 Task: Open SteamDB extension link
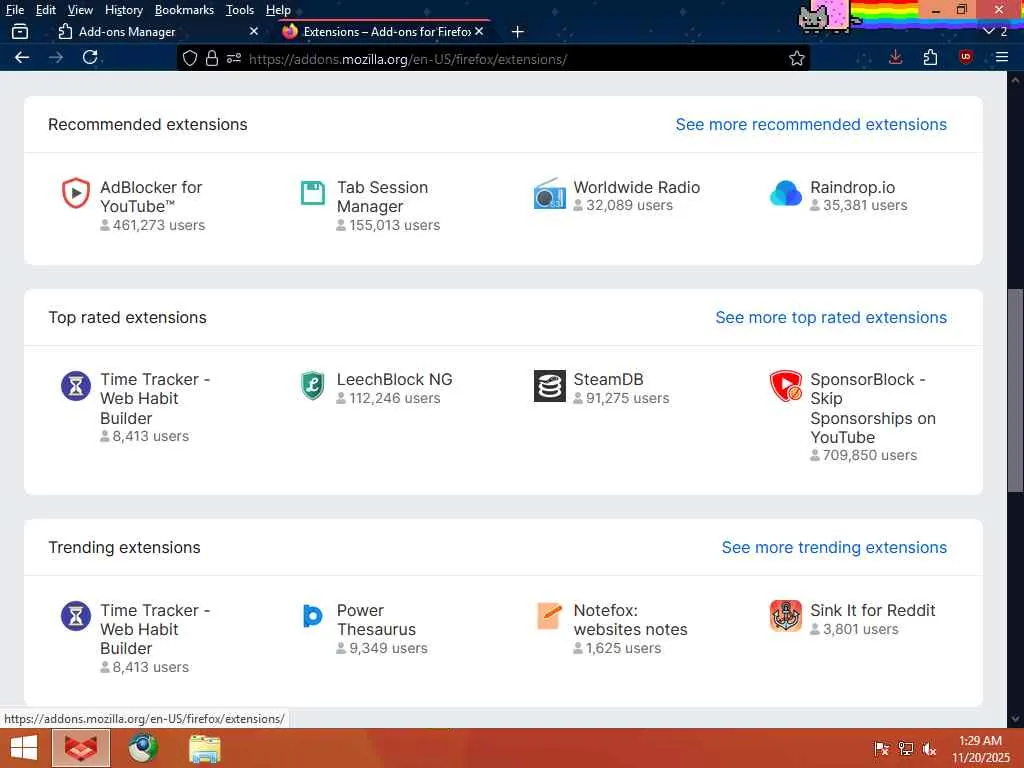[608, 379]
